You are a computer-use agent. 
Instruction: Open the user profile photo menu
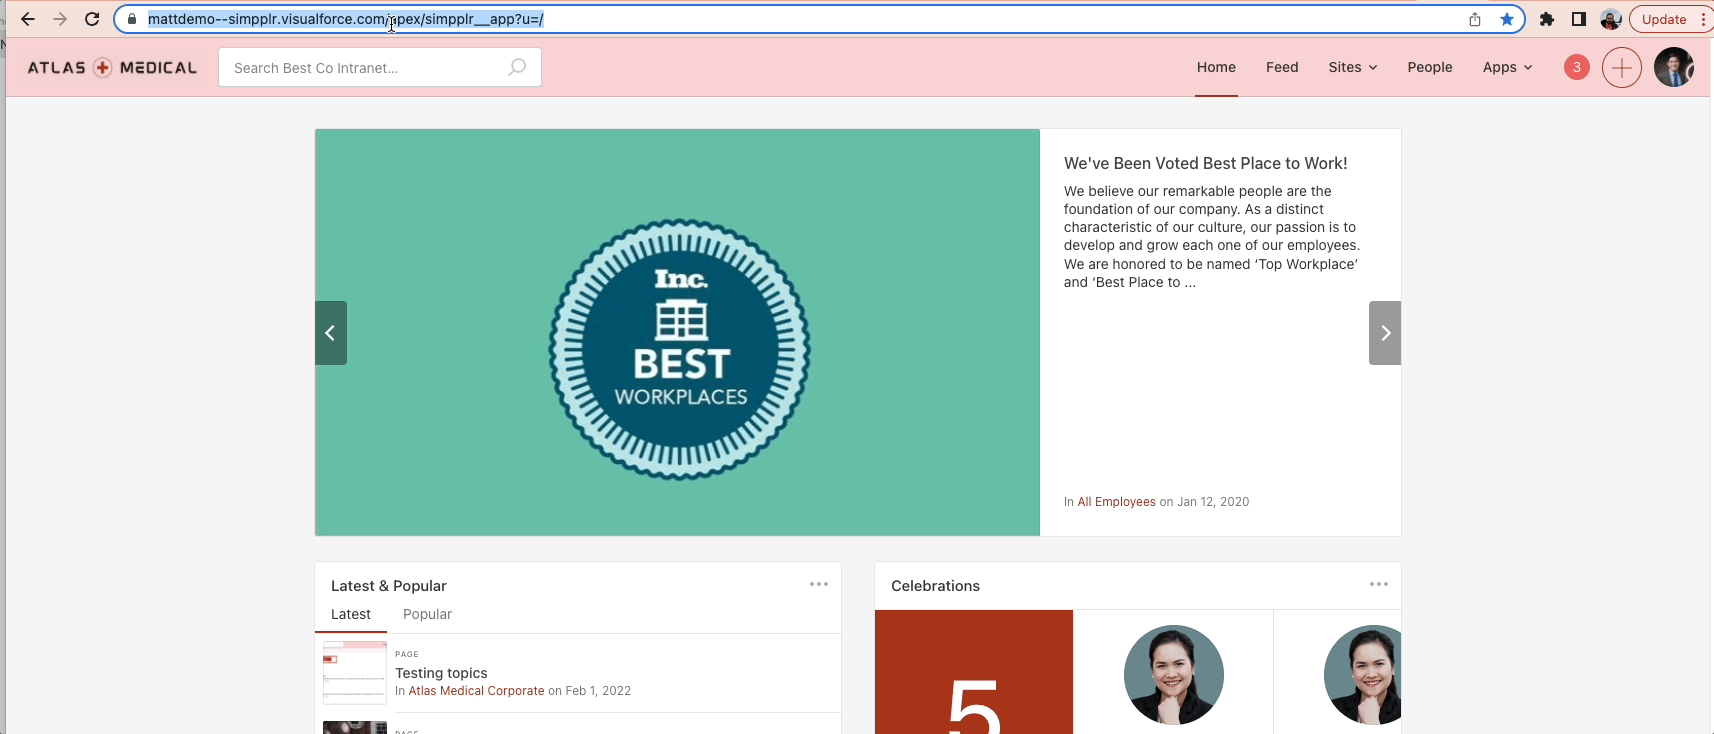tap(1674, 67)
